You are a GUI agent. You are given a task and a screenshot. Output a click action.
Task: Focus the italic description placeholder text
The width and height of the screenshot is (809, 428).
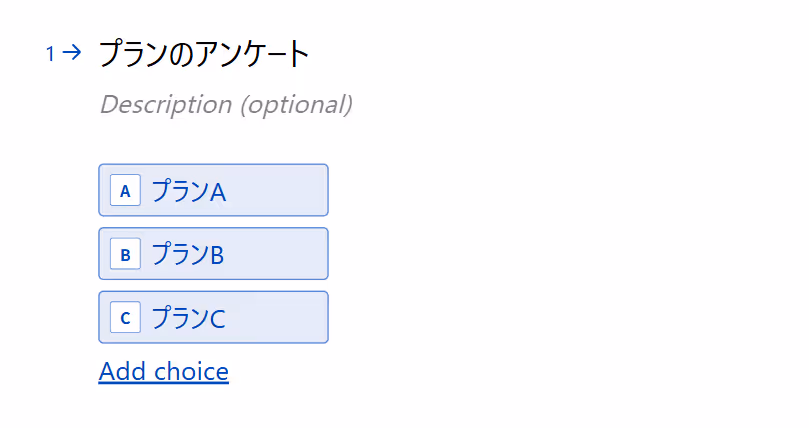coord(226,105)
